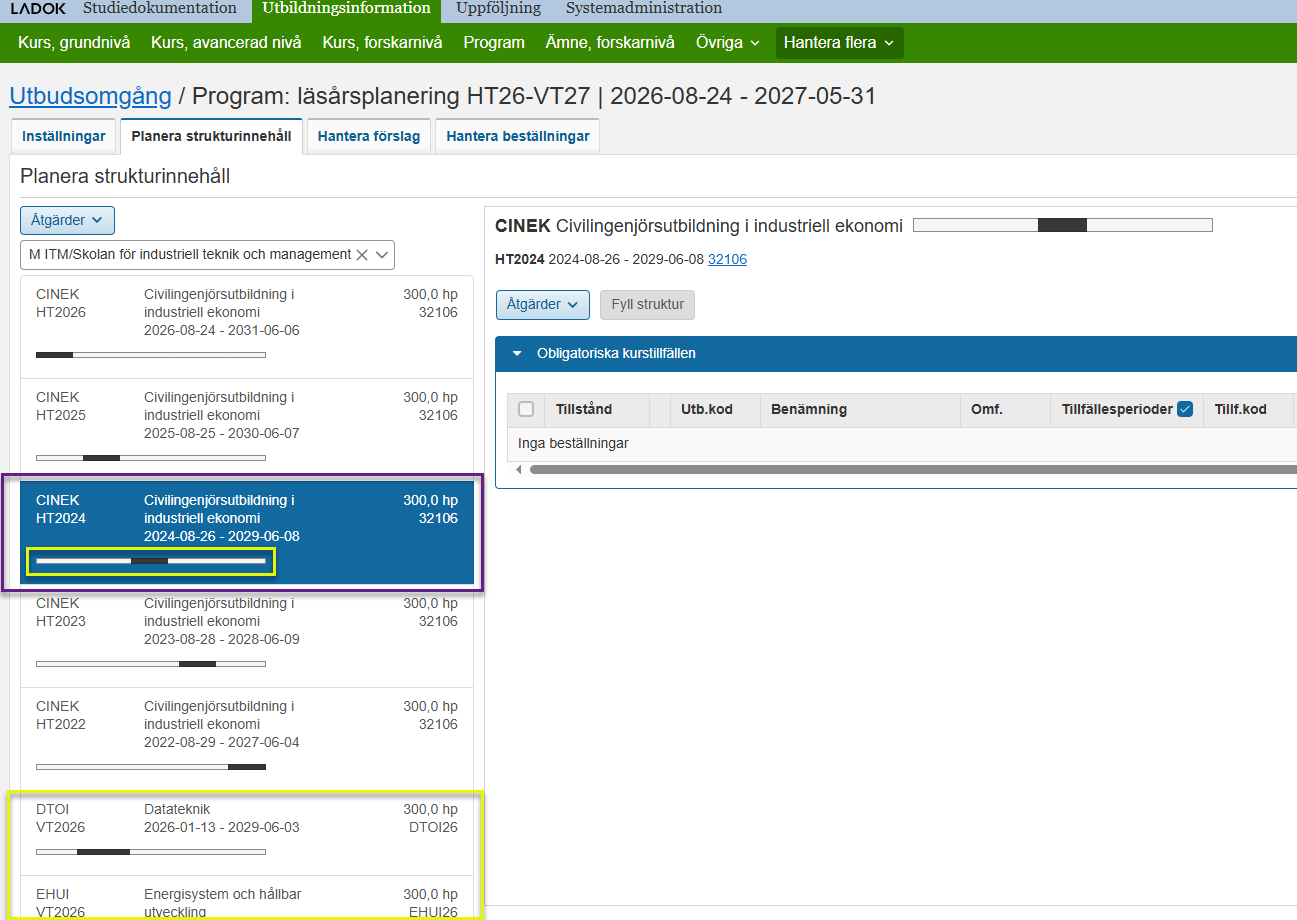The image size is (1297, 920).
Task: Open the Övriga menu
Action: tap(727, 42)
